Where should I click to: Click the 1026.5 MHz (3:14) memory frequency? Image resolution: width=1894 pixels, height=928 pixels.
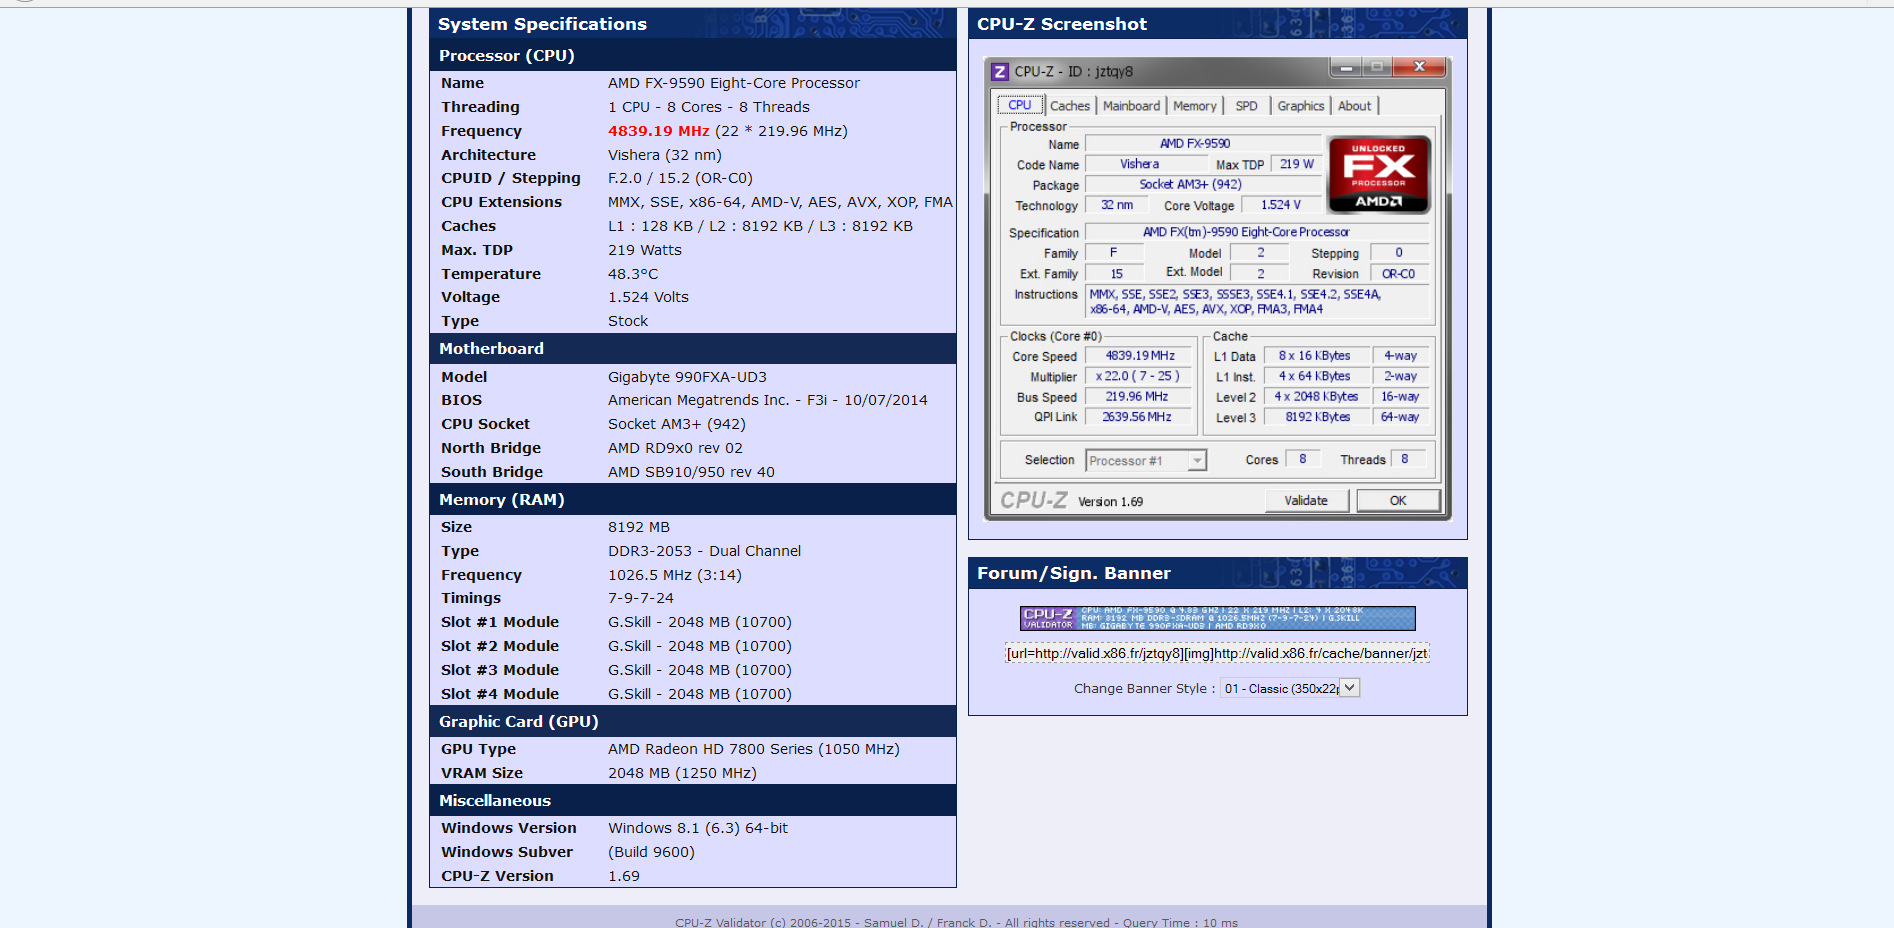[x=675, y=575]
